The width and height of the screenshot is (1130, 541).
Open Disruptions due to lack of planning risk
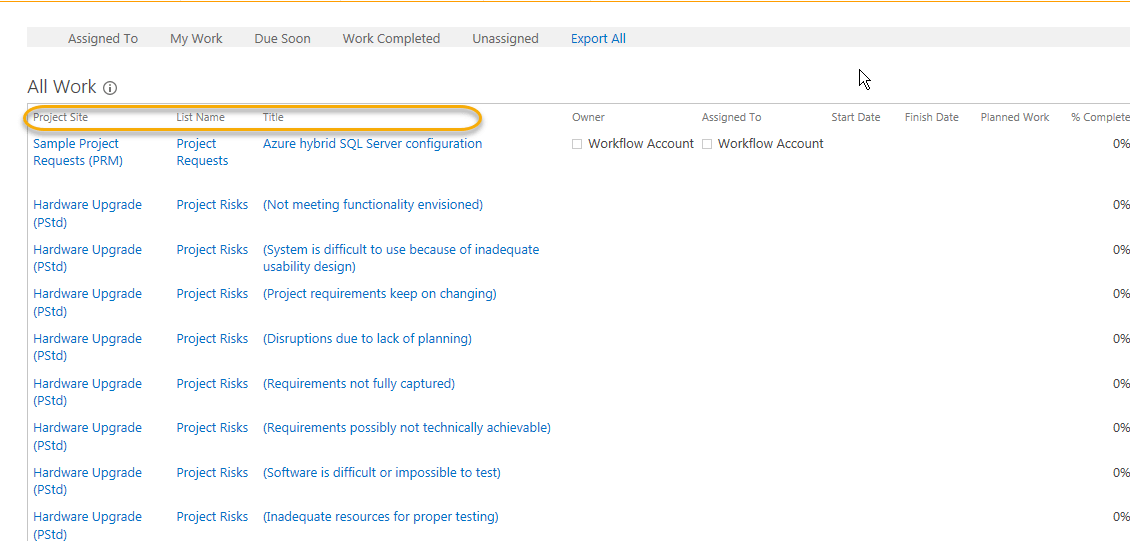click(368, 339)
